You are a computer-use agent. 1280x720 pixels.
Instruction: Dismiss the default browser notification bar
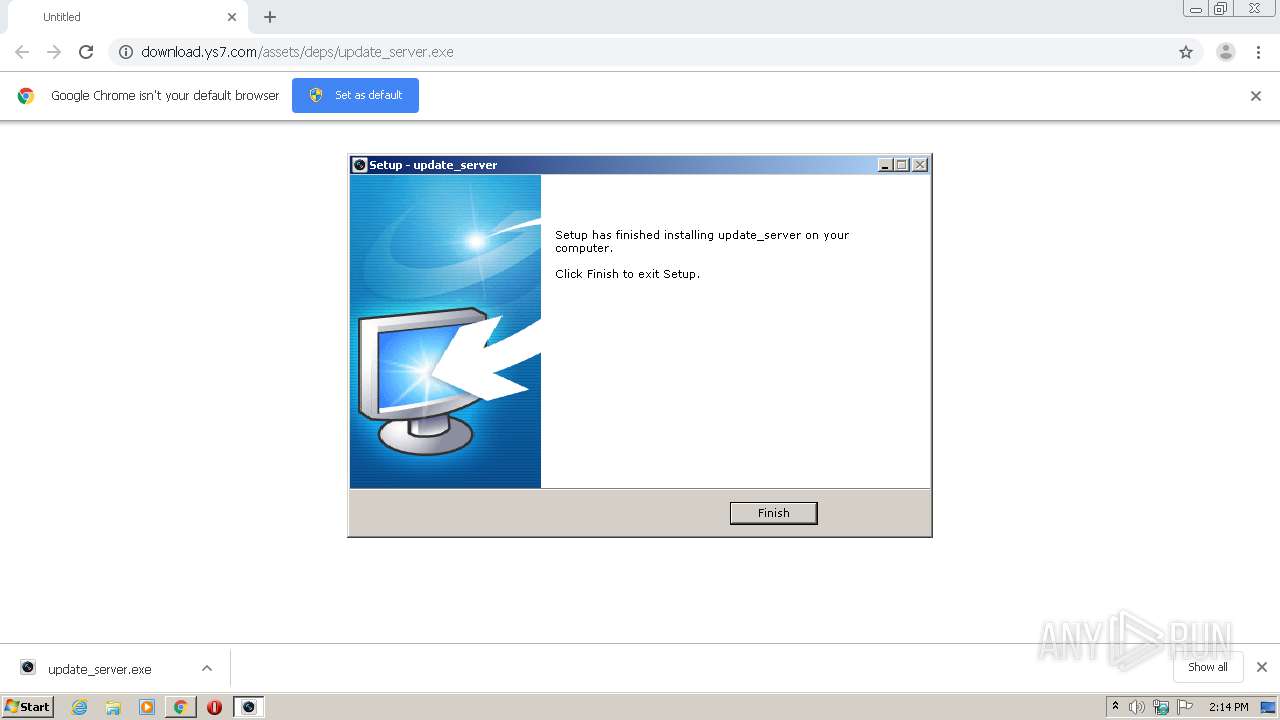1256,96
